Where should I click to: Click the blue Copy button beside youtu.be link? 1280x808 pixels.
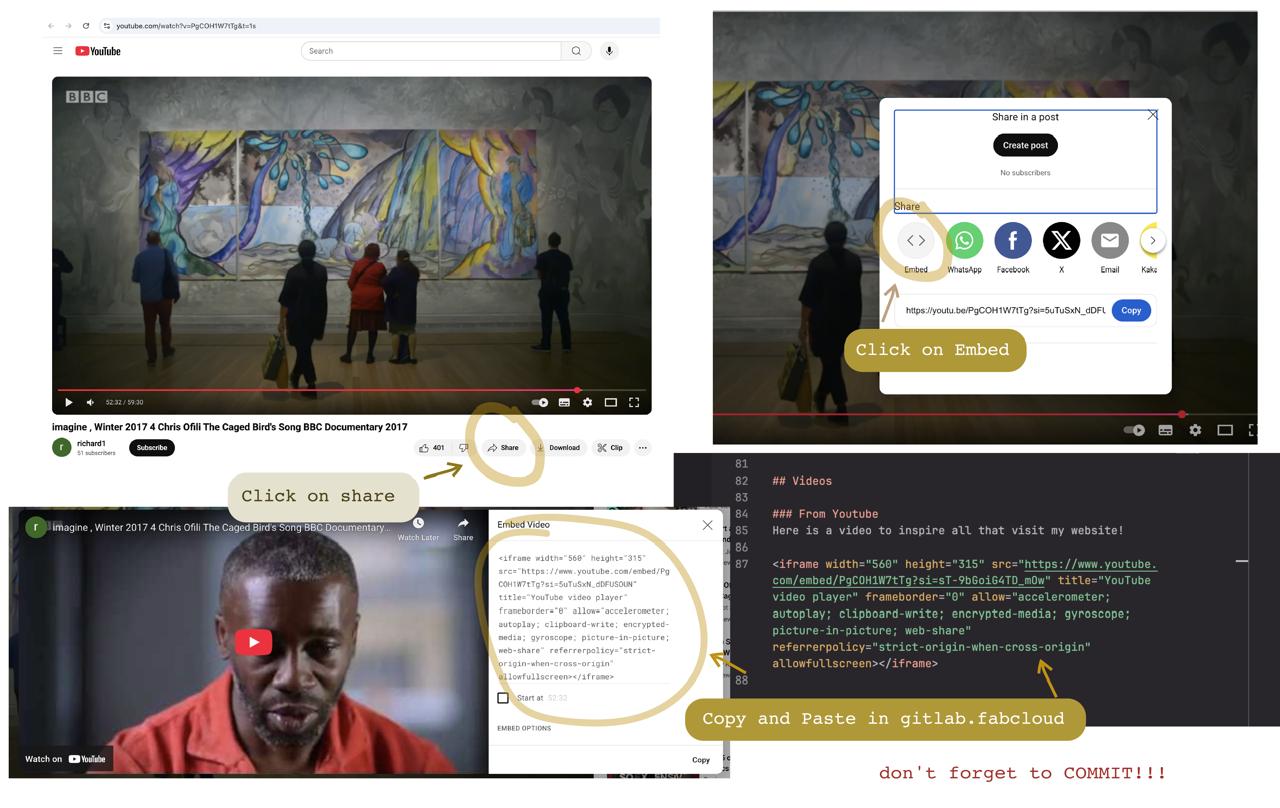coord(1130,310)
